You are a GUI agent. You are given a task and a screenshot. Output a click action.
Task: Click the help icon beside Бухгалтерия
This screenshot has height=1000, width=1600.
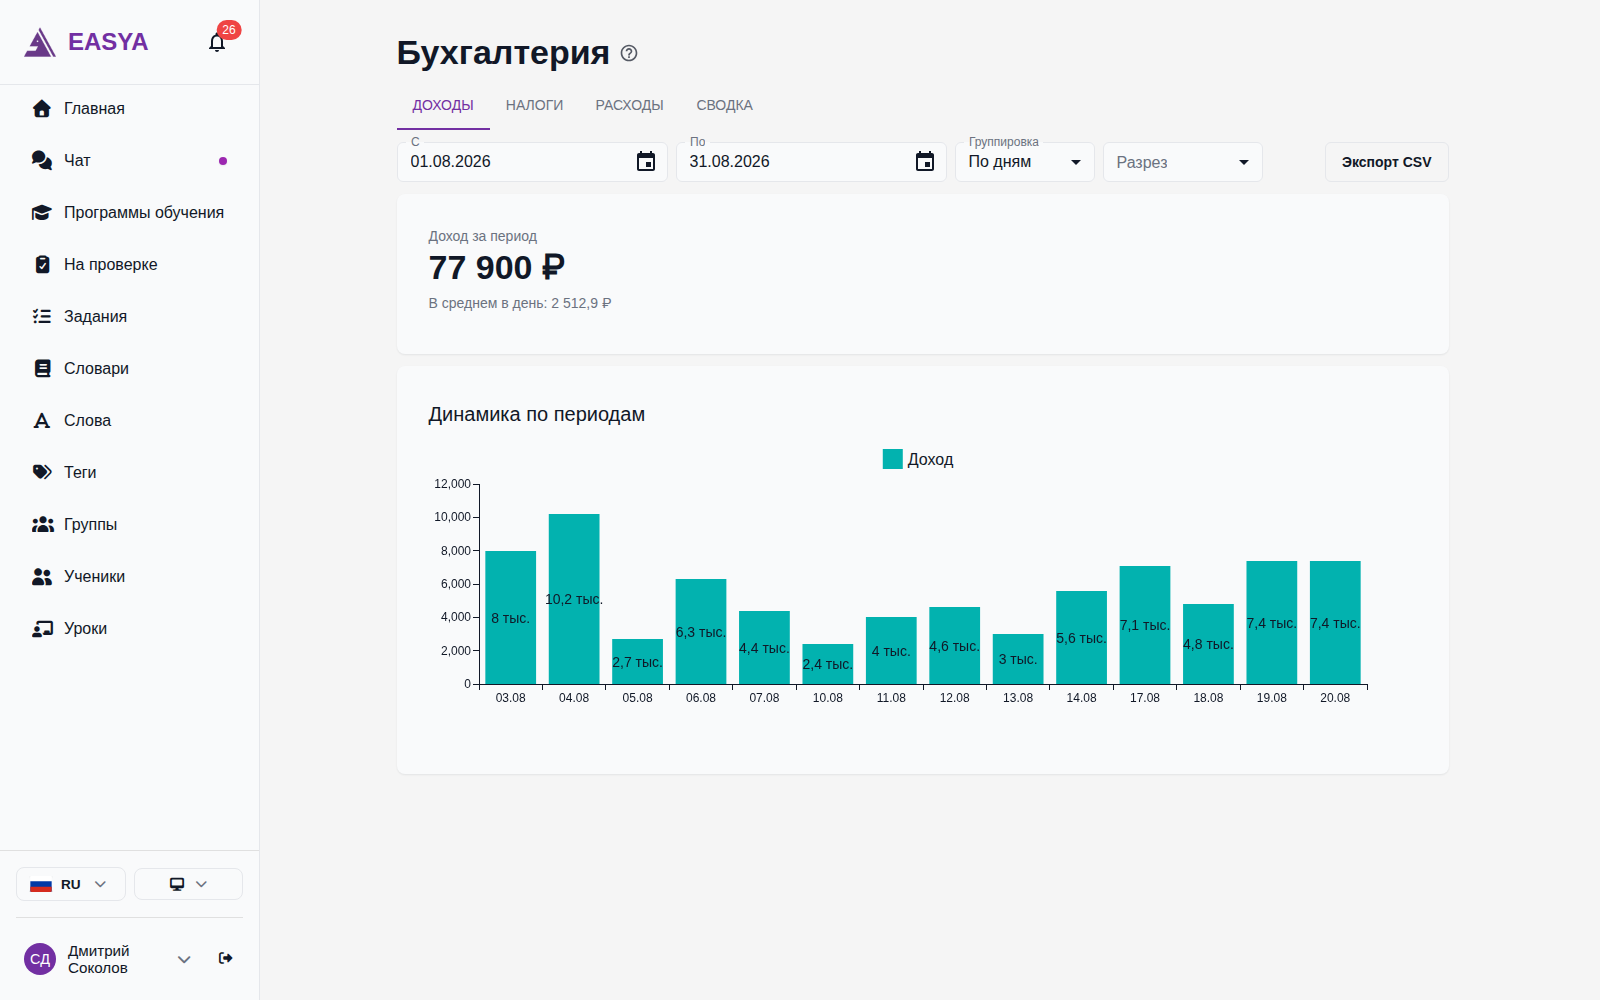[629, 53]
